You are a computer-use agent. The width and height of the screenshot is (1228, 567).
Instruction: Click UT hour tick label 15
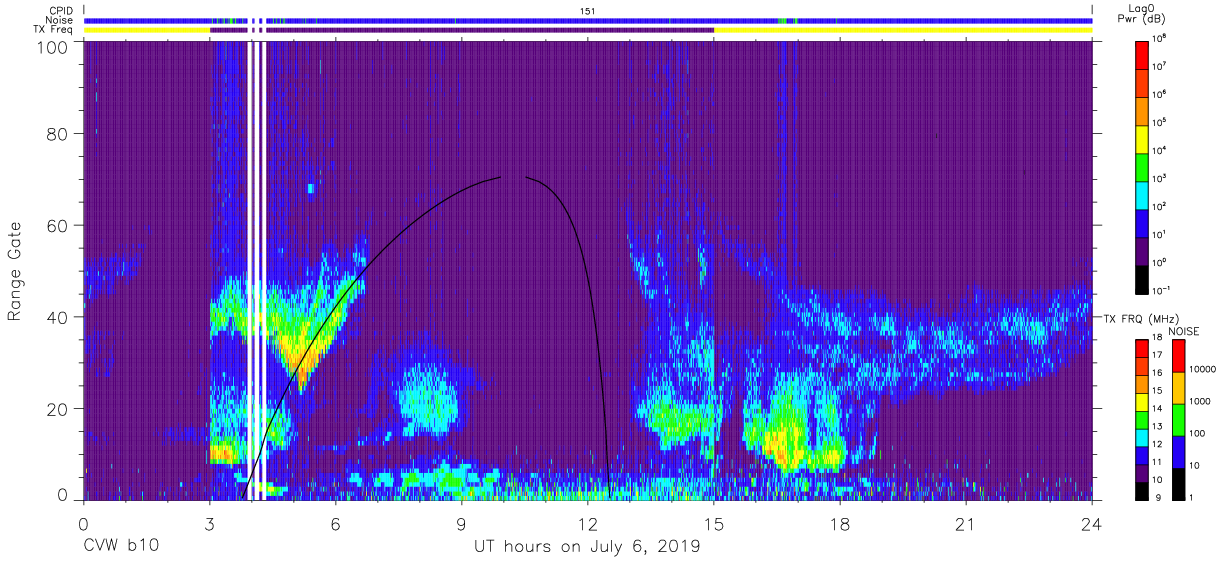(714, 523)
